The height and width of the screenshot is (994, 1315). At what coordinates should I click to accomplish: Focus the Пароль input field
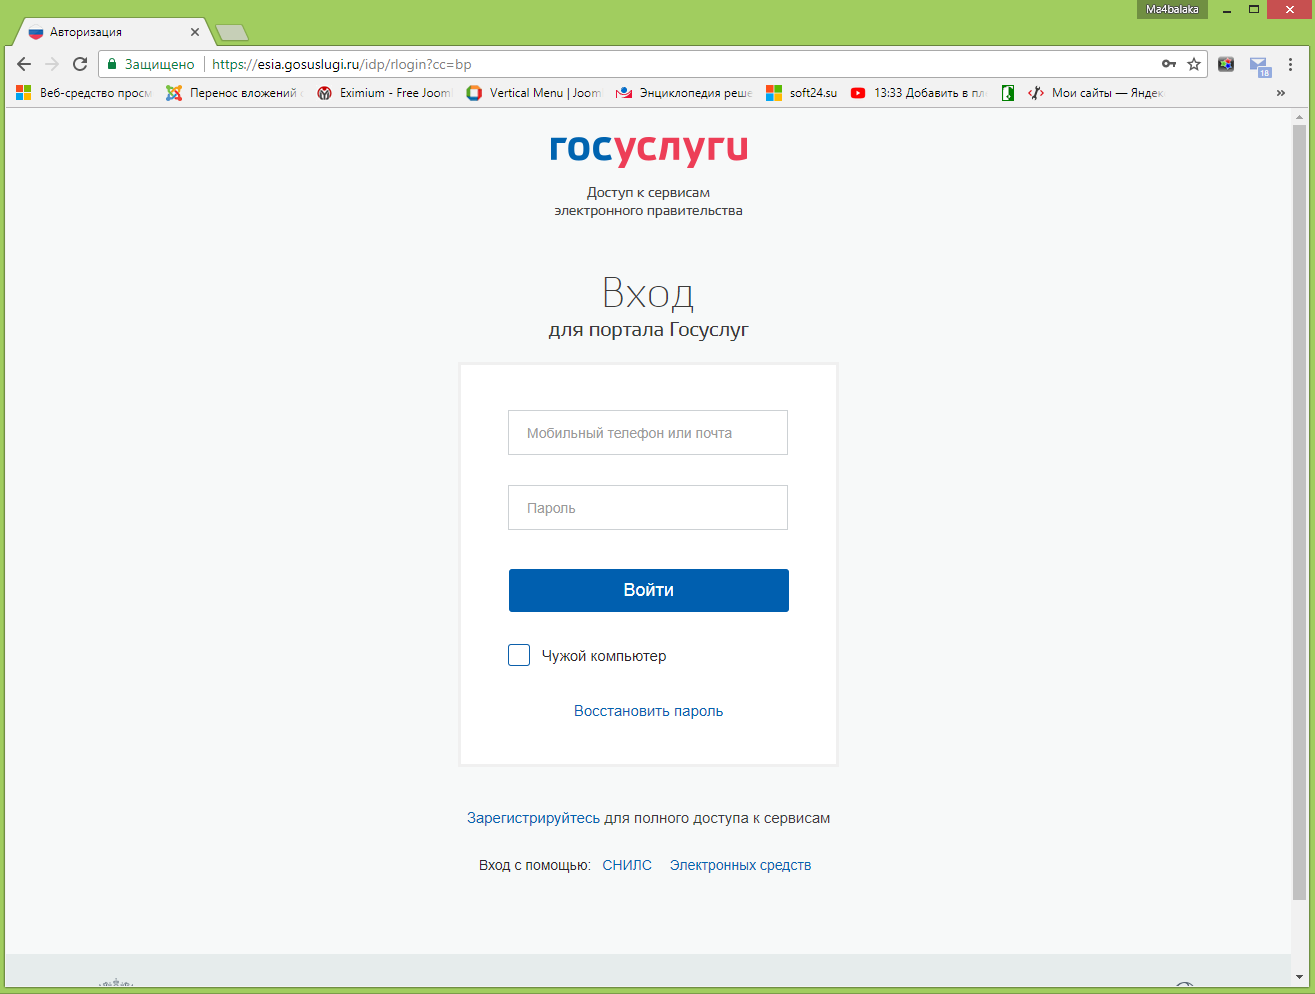[648, 507]
